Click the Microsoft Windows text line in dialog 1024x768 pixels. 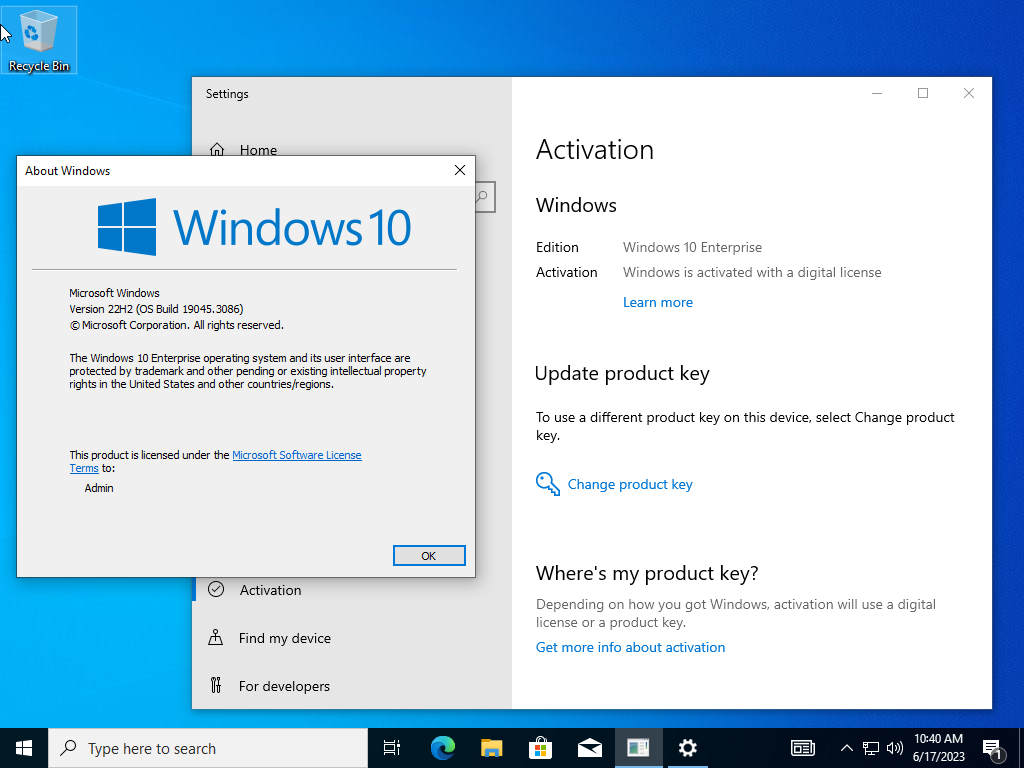click(x=114, y=293)
